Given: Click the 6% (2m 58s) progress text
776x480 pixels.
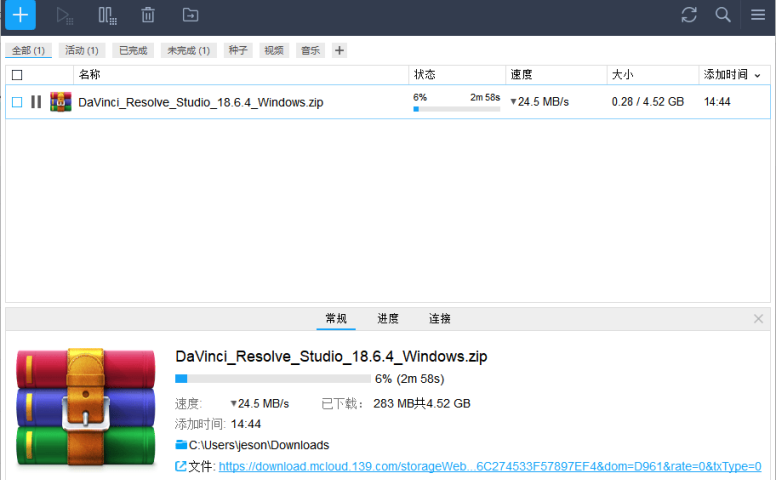Looking at the screenshot, I should pos(409,379).
